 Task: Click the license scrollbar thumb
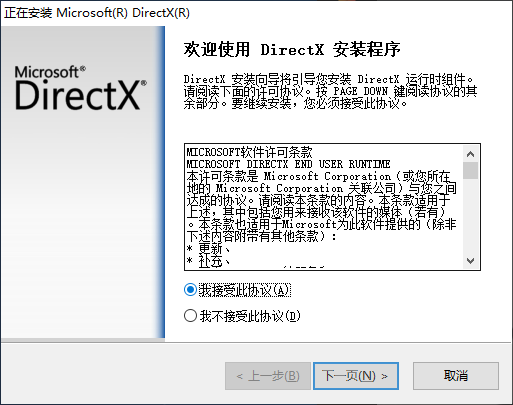point(470,170)
